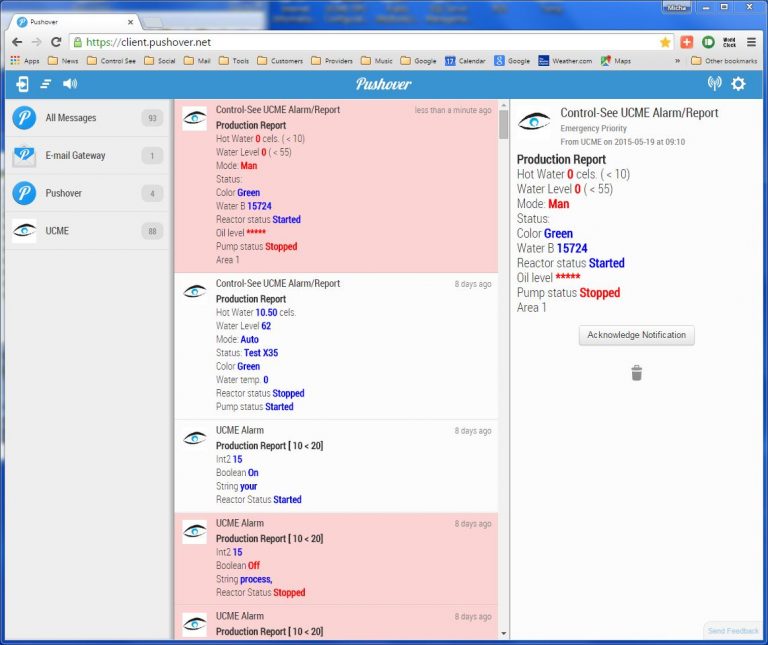This screenshot has height=645, width=768.
Task: Click the message list vertical scrollbar
Action: (x=503, y=370)
